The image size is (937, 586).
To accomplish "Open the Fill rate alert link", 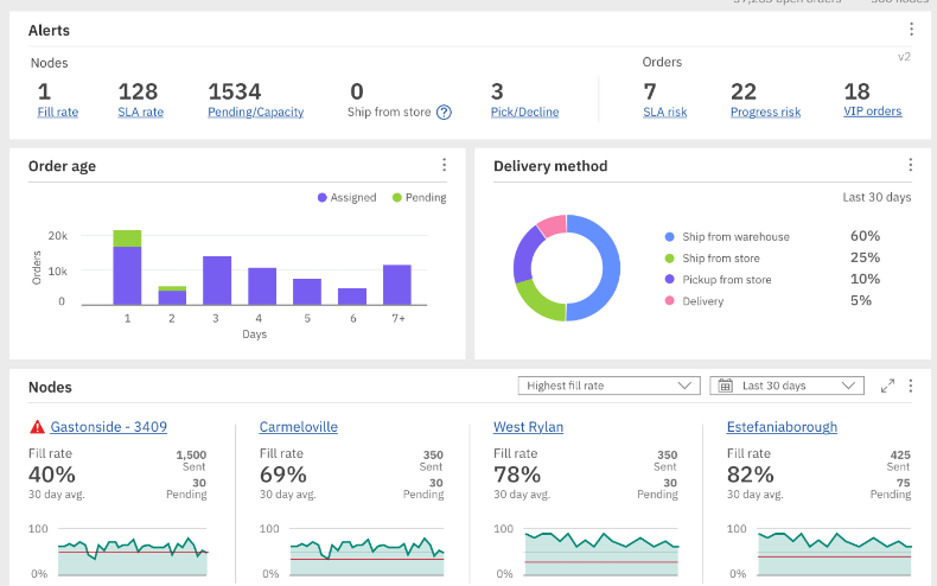I will [x=57, y=112].
